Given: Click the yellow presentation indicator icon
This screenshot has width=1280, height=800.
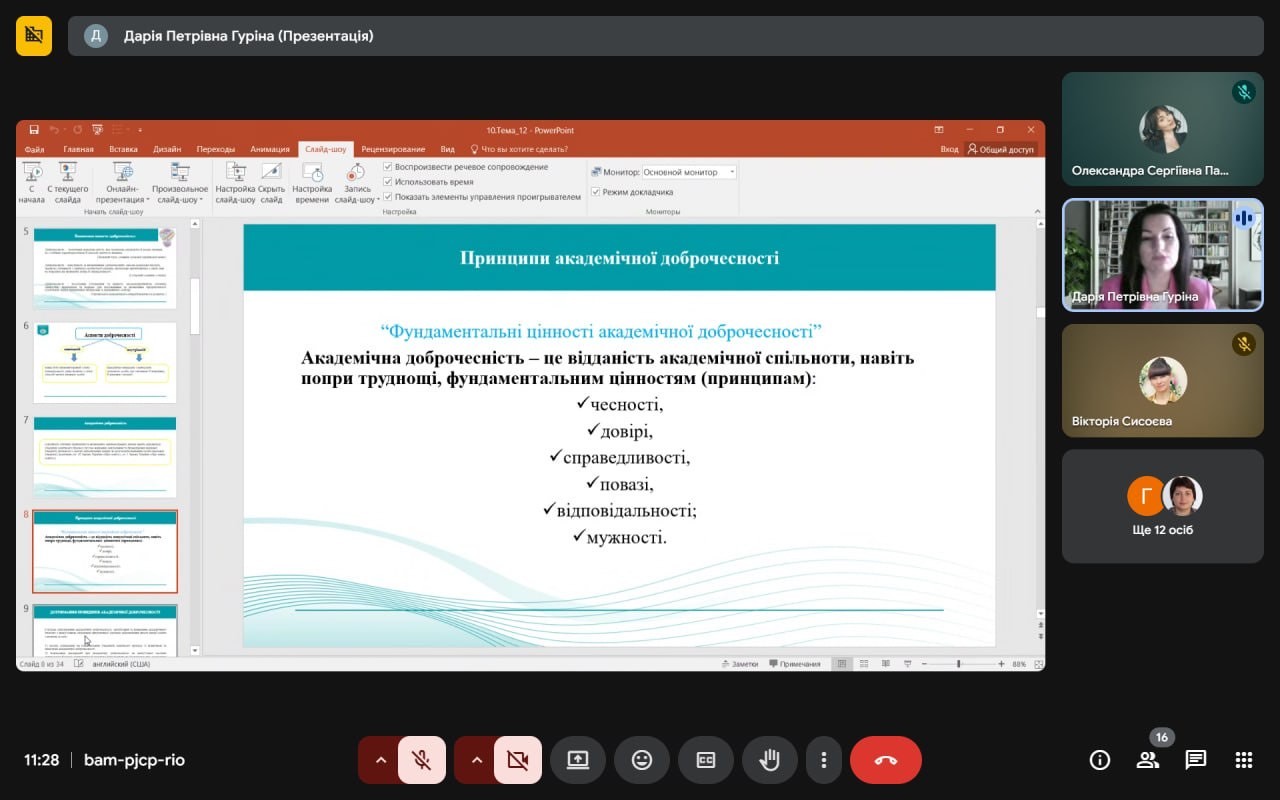Looking at the screenshot, I should [34, 36].
